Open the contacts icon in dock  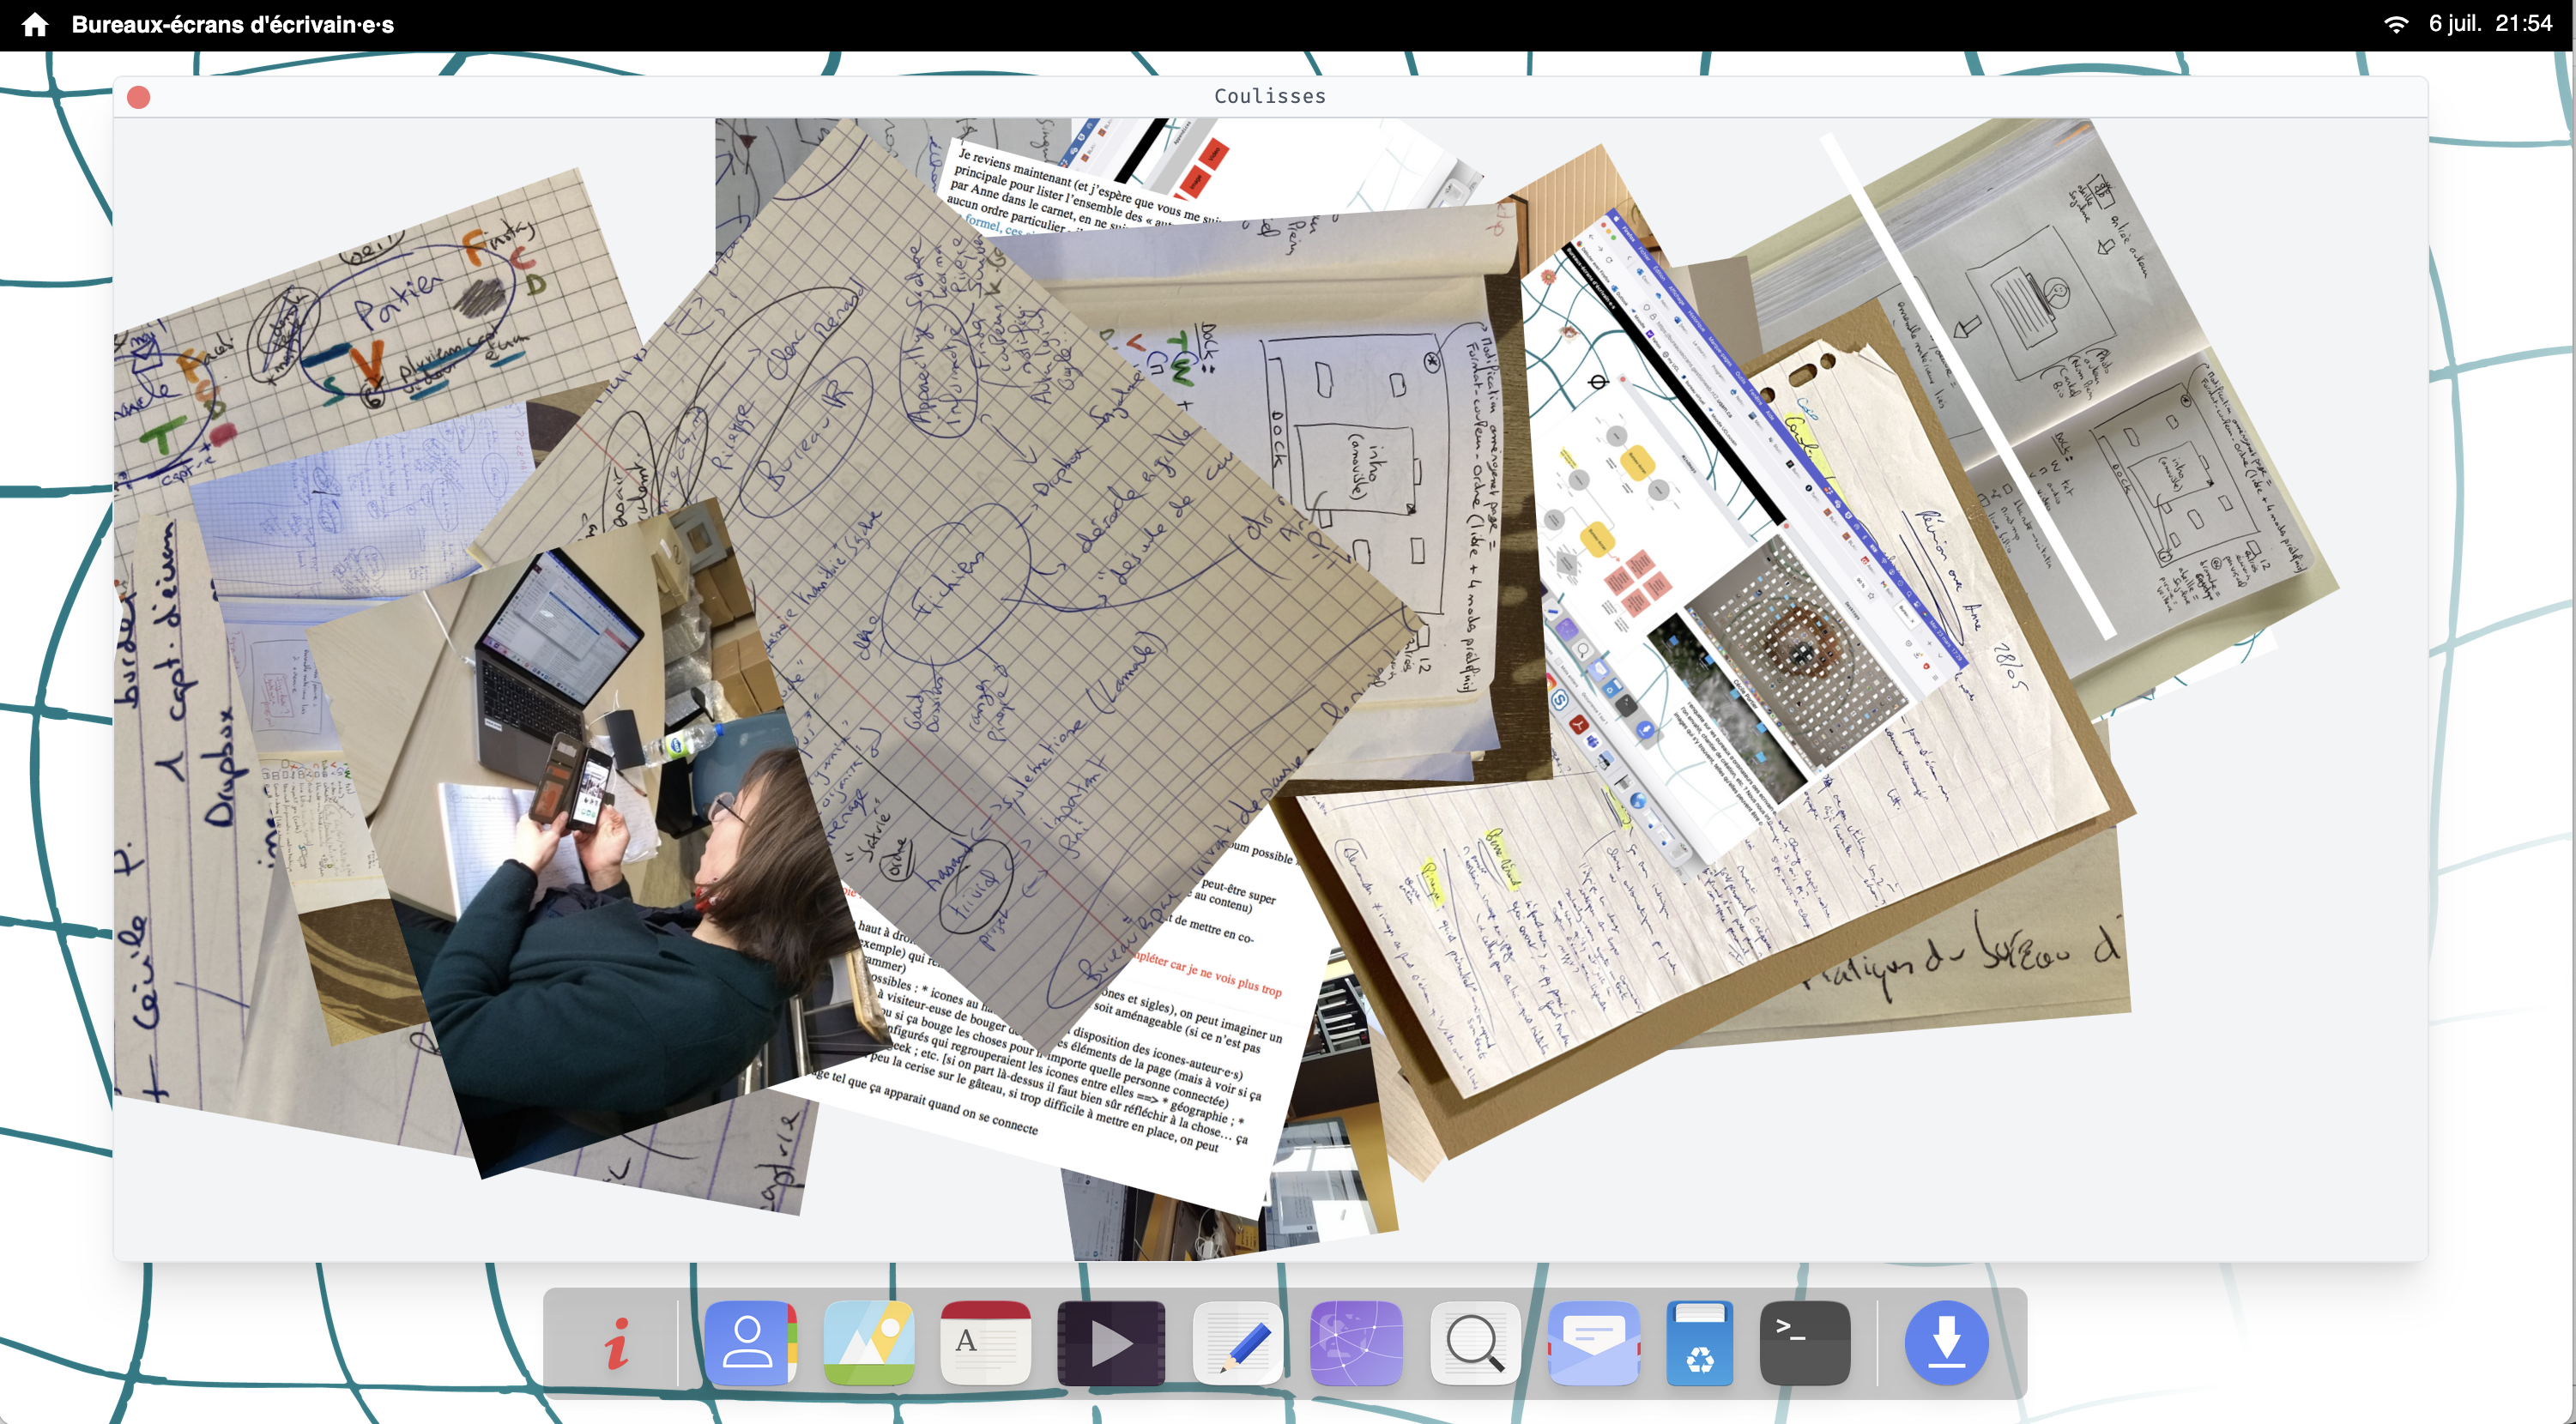749,1343
